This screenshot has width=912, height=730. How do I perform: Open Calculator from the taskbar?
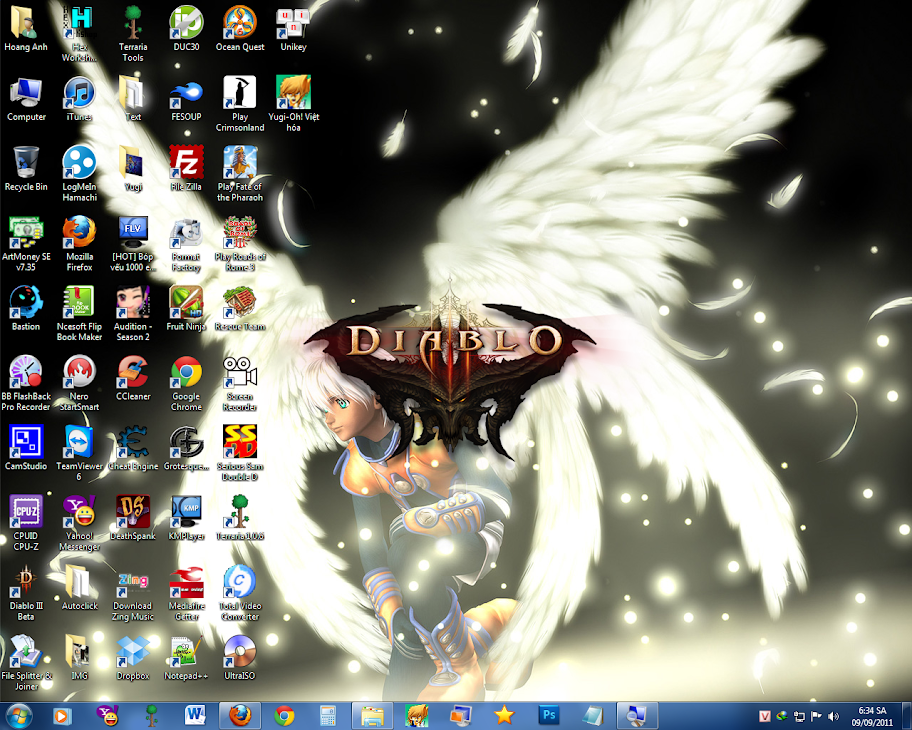coord(329,715)
